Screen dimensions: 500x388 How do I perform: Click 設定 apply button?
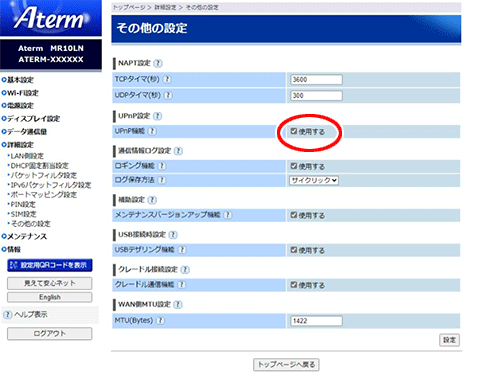coord(449,340)
